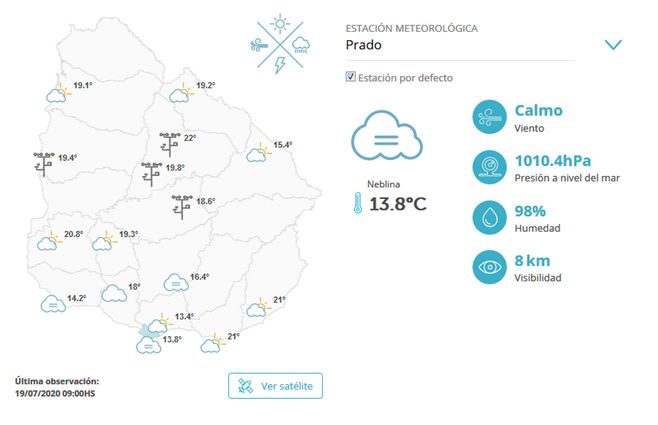Select the 14.2° fog station on map
The image size is (658, 425).
(x=51, y=303)
